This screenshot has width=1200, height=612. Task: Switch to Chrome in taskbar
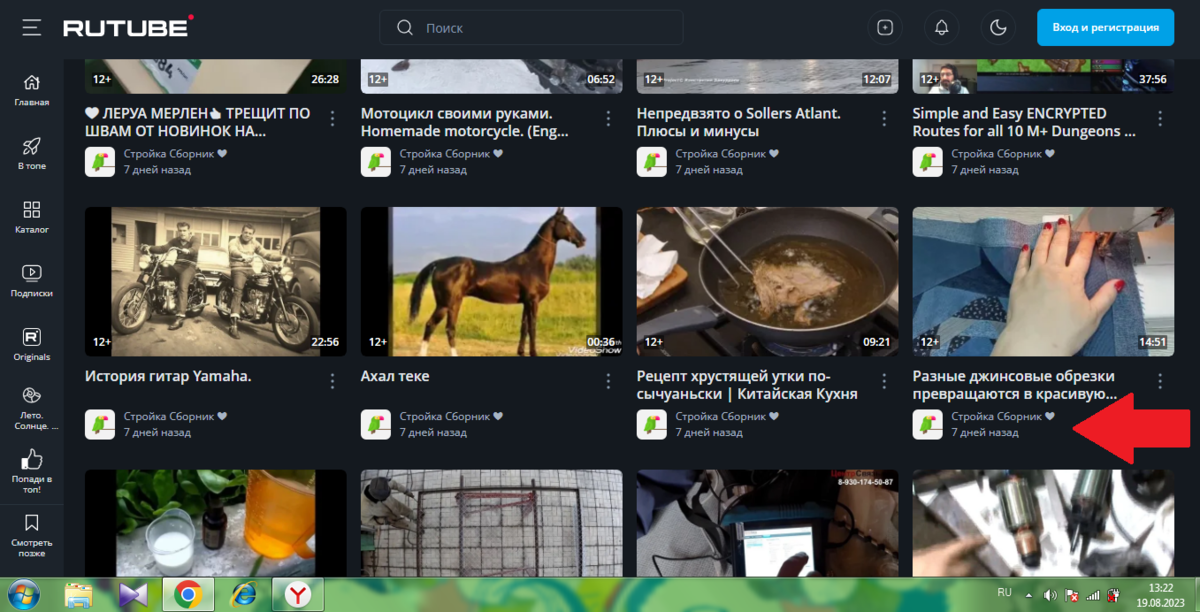(x=187, y=595)
